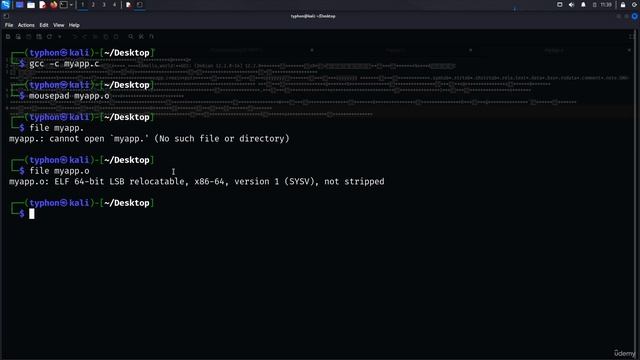Click the lock screen icon
This screenshot has height=360, width=640.
[x=623, y=5]
